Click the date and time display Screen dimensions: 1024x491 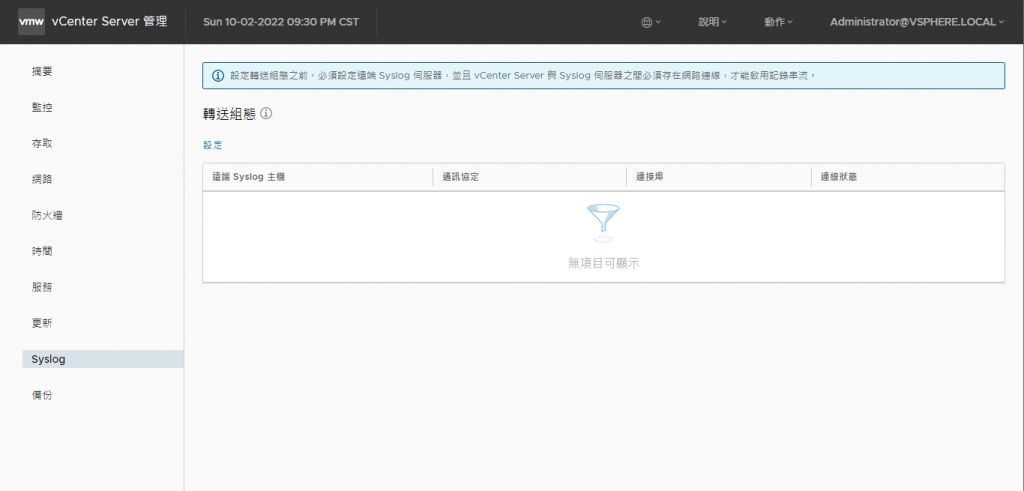(281, 22)
